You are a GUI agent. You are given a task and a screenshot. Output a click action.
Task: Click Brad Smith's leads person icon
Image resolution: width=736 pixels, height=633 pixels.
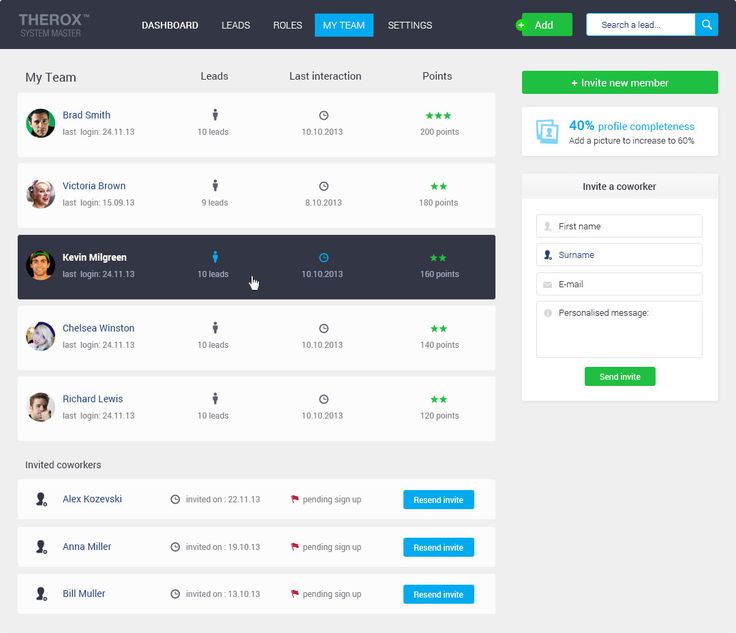coord(215,114)
